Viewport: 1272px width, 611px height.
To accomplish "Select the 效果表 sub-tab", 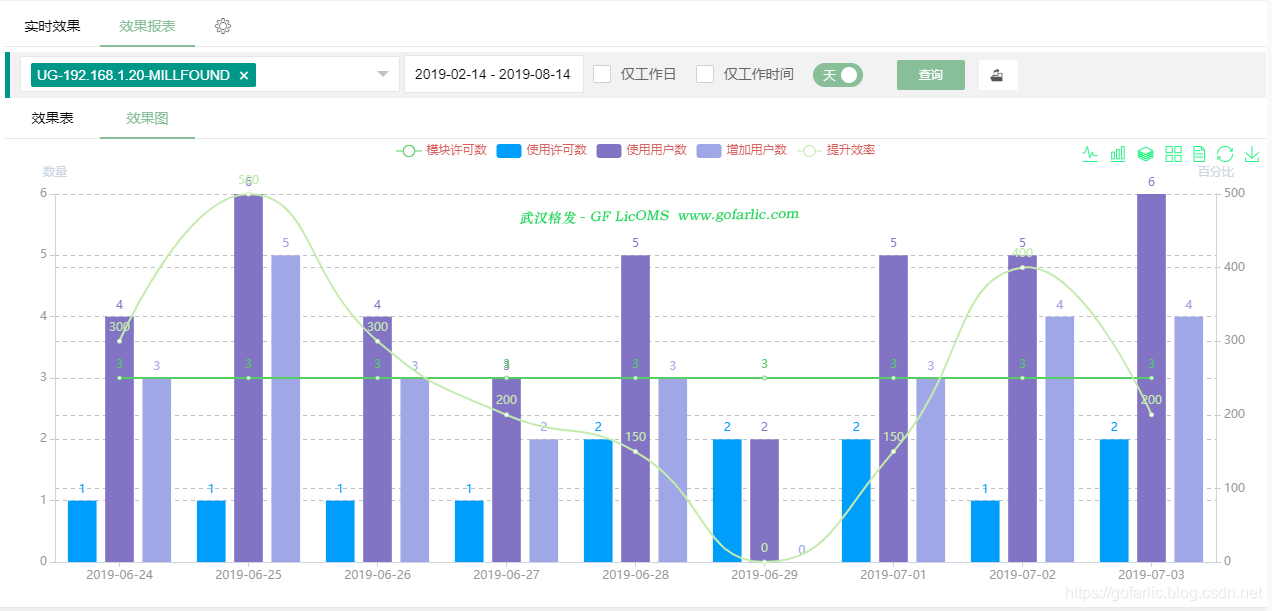I will (52, 118).
